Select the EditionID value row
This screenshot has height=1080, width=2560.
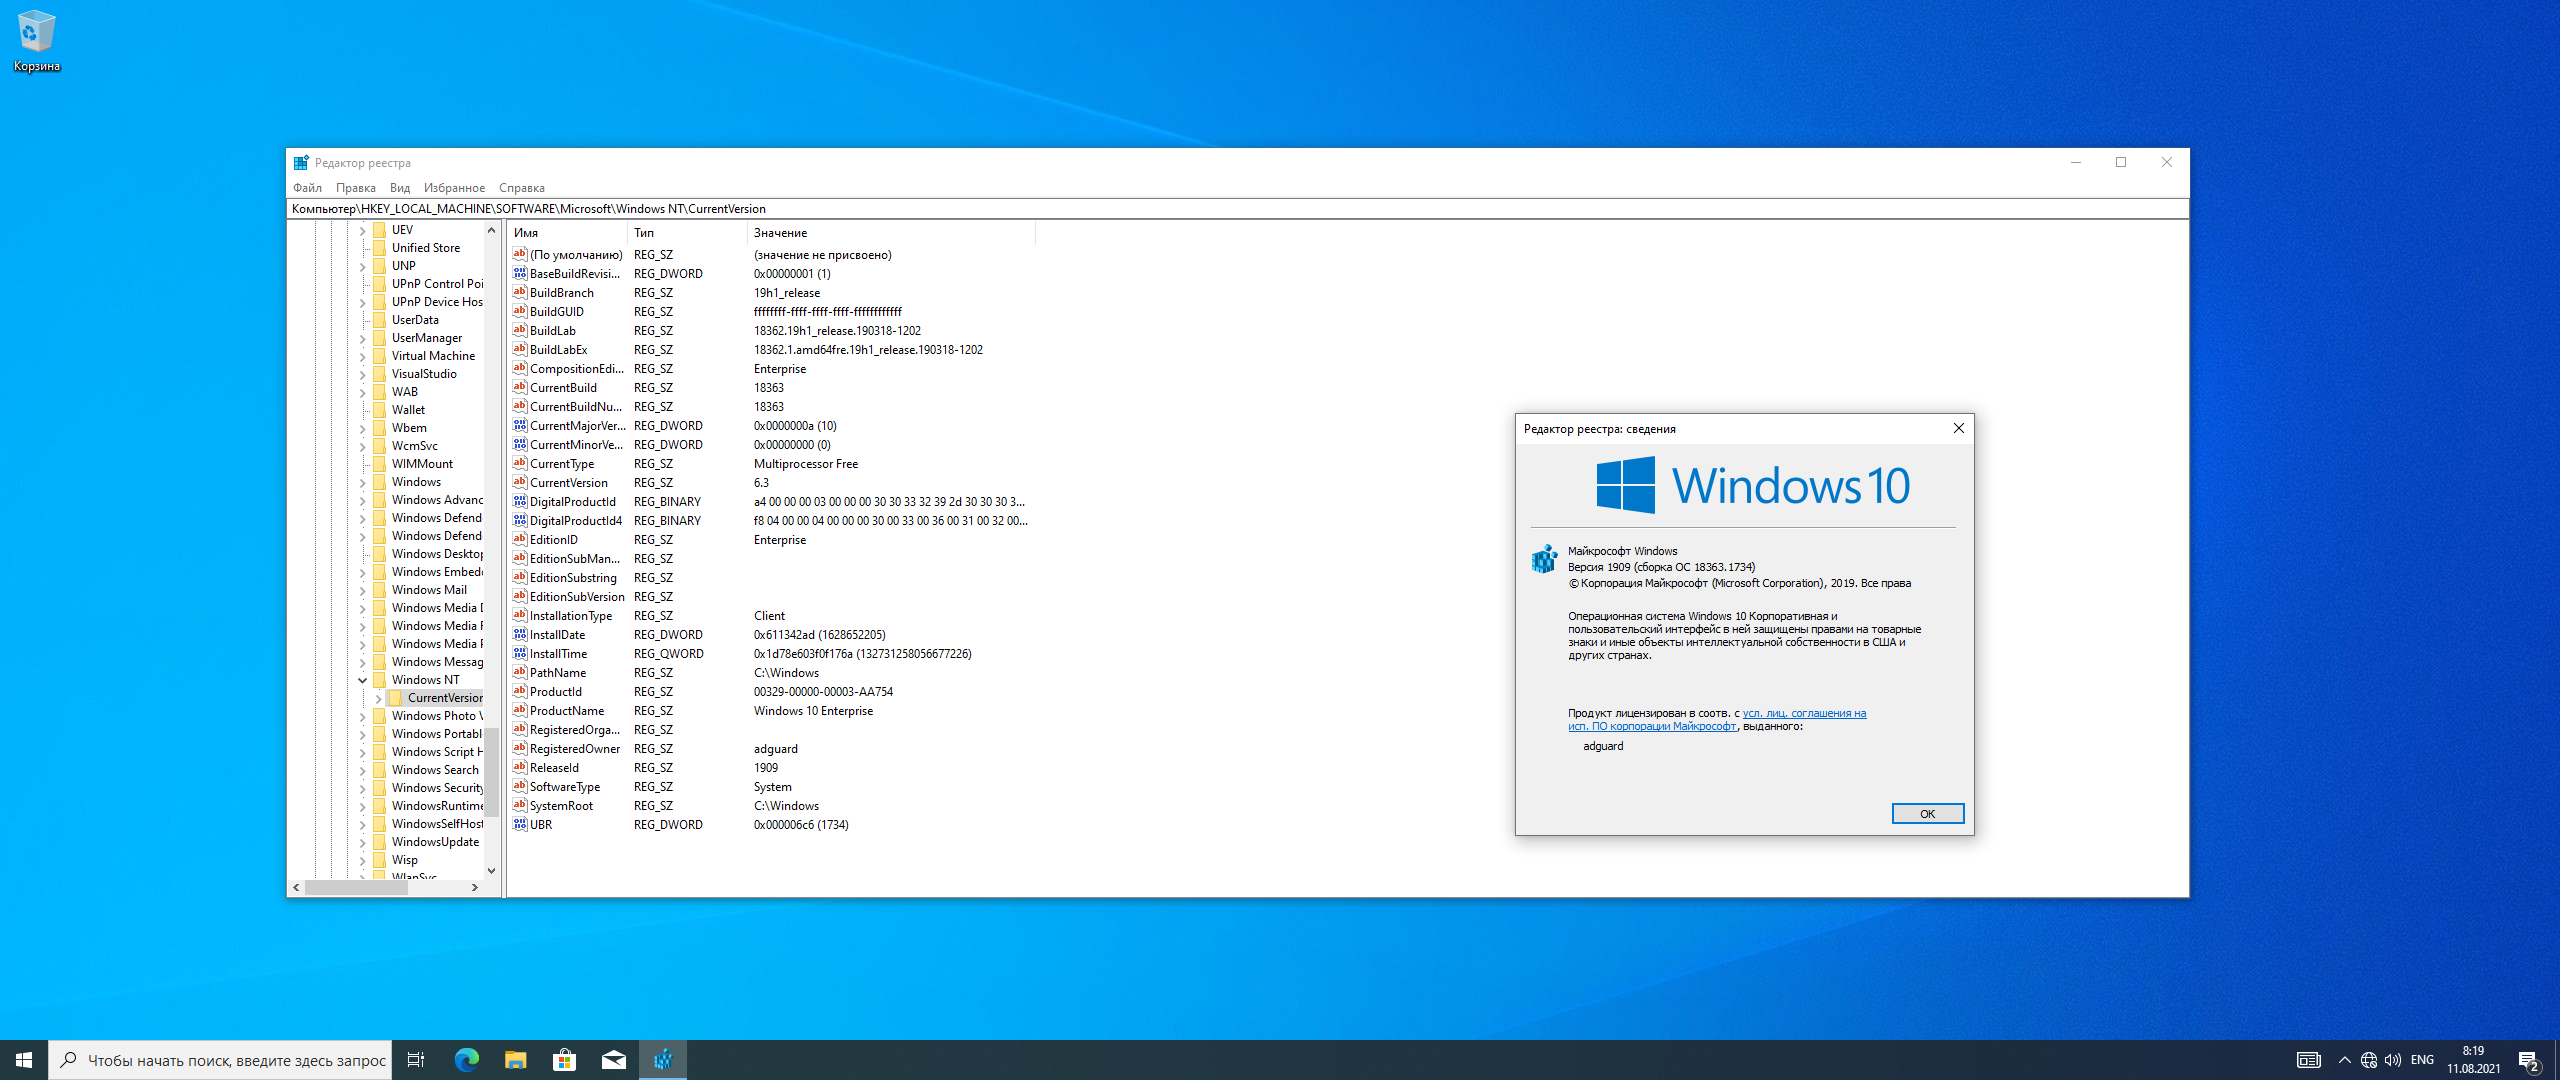[x=772, y=540]
